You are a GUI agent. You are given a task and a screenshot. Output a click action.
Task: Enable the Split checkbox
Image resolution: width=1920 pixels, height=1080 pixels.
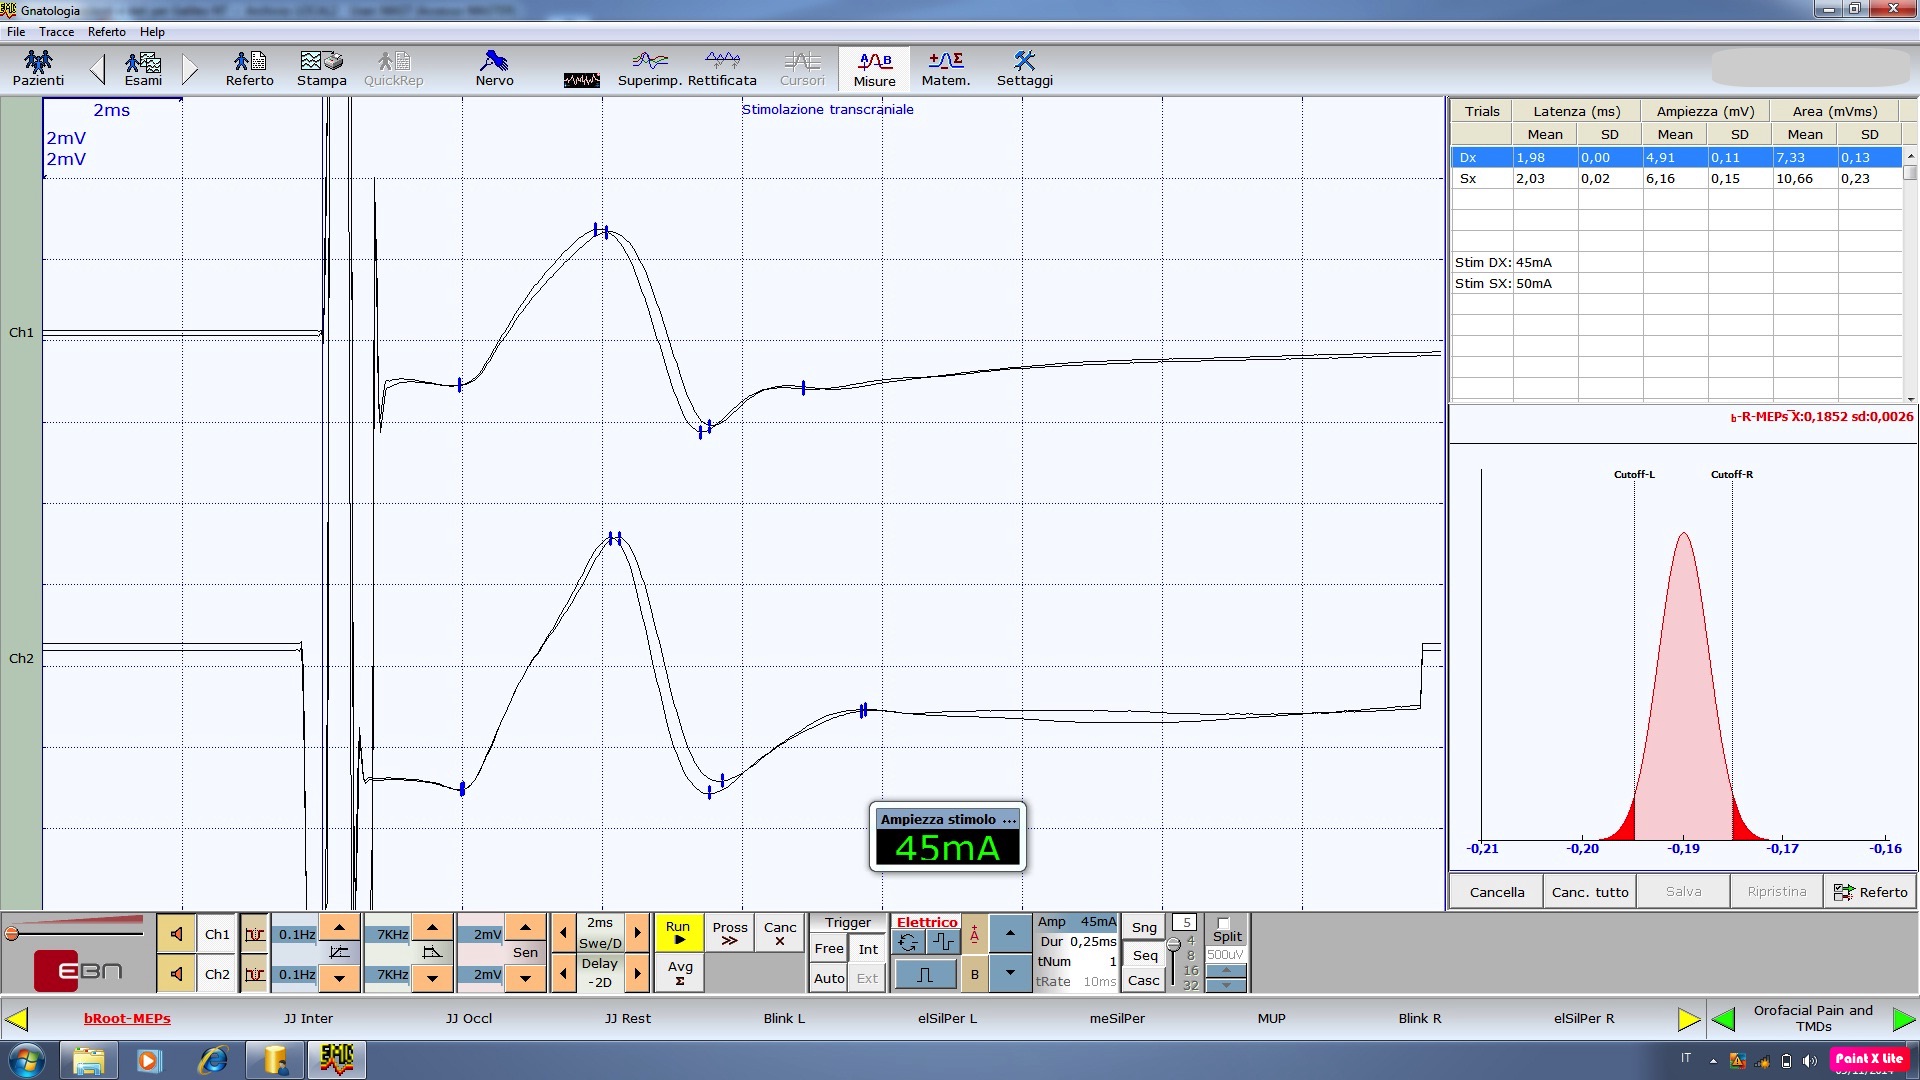click(x=1223, y=924)
